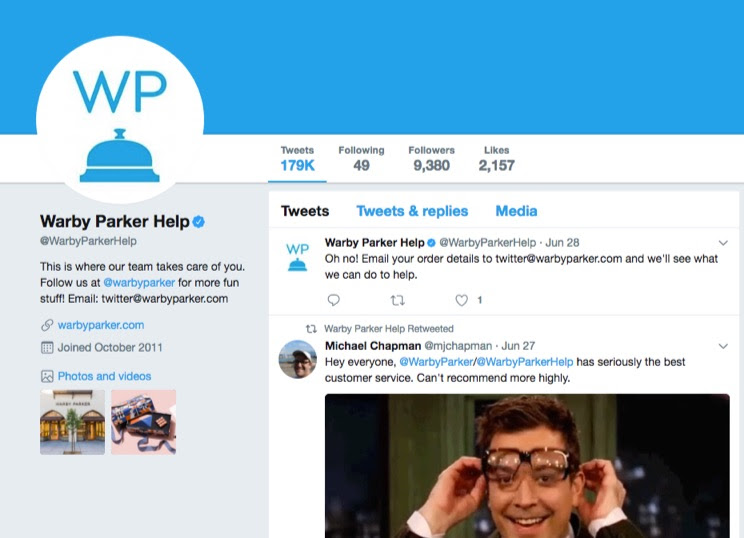Click the blue verified badge next to profile name
The image size is (744, 538).
point(199,222)
